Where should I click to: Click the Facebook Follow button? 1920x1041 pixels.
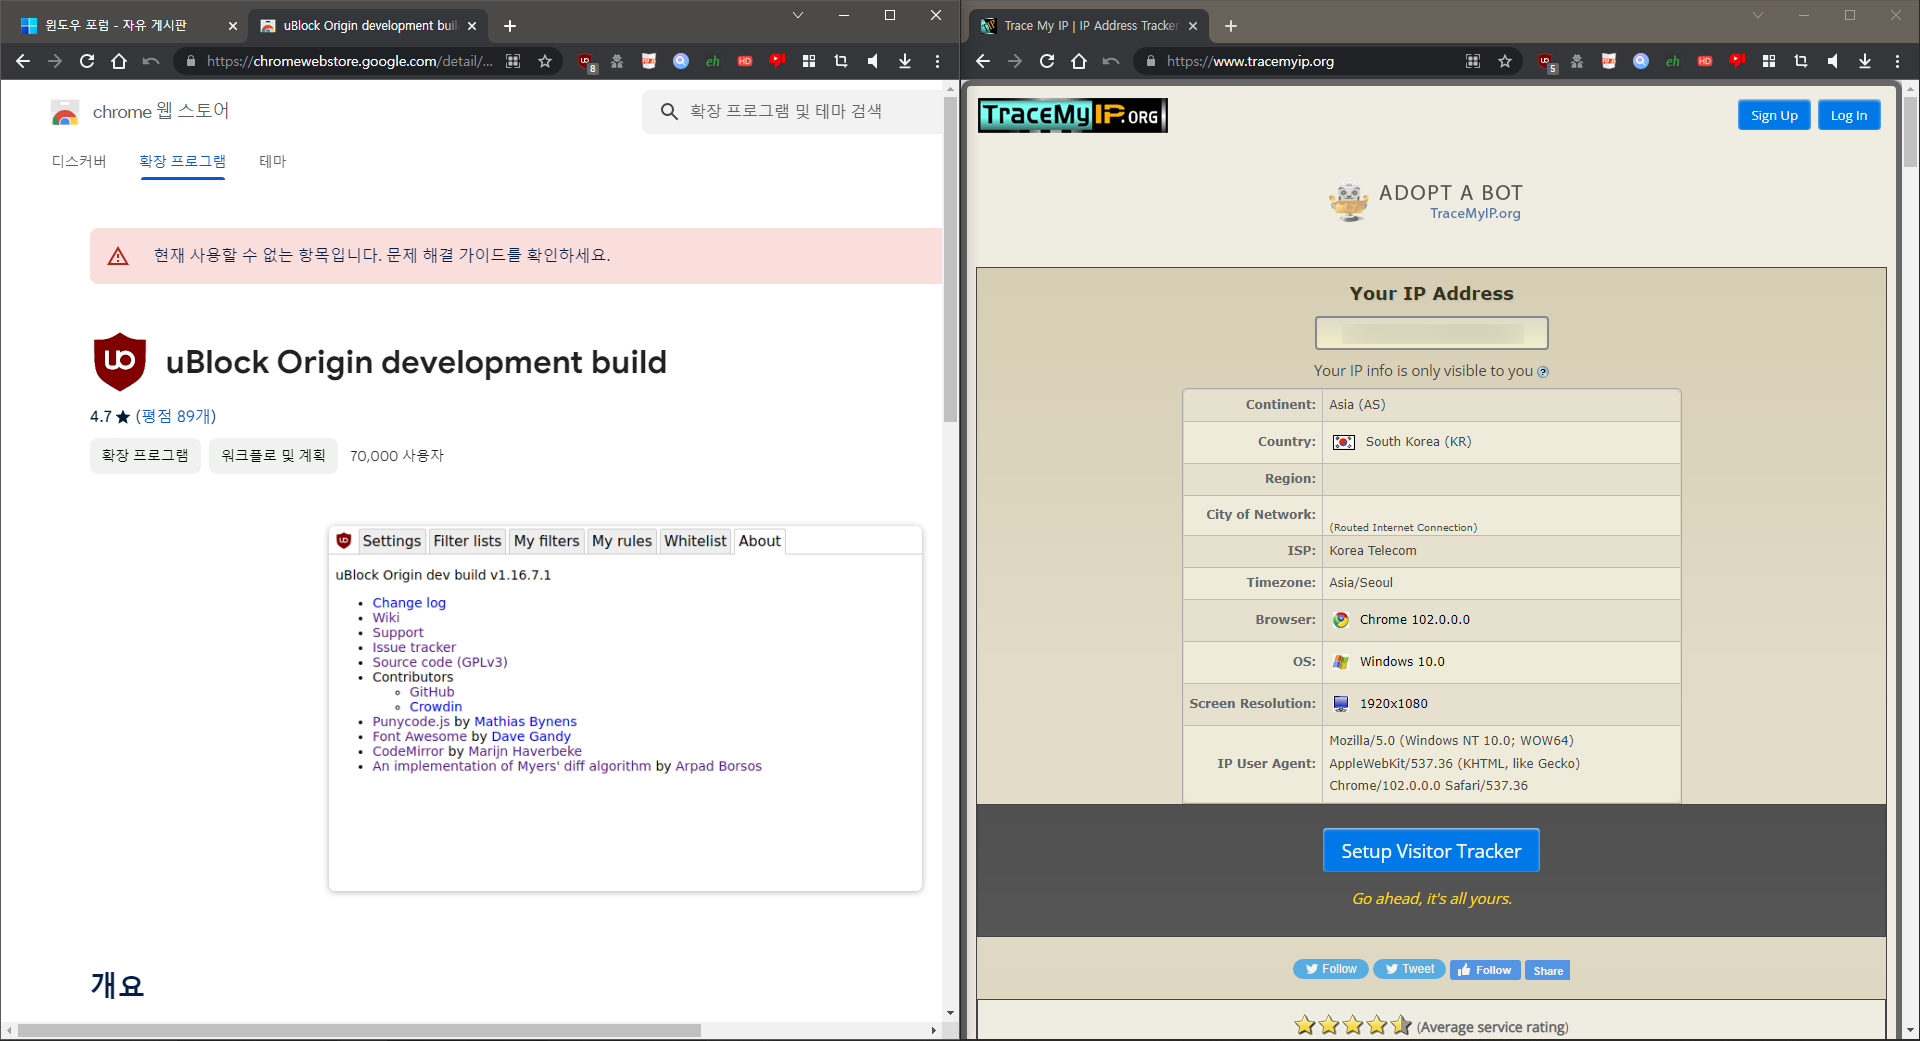[1485, 970]
